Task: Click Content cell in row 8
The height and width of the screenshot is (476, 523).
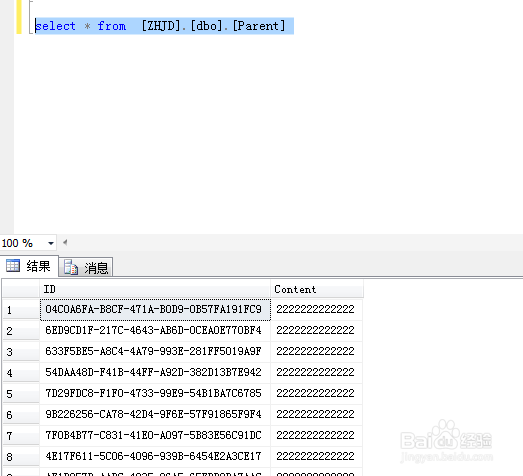Action: tap(317, 457)
